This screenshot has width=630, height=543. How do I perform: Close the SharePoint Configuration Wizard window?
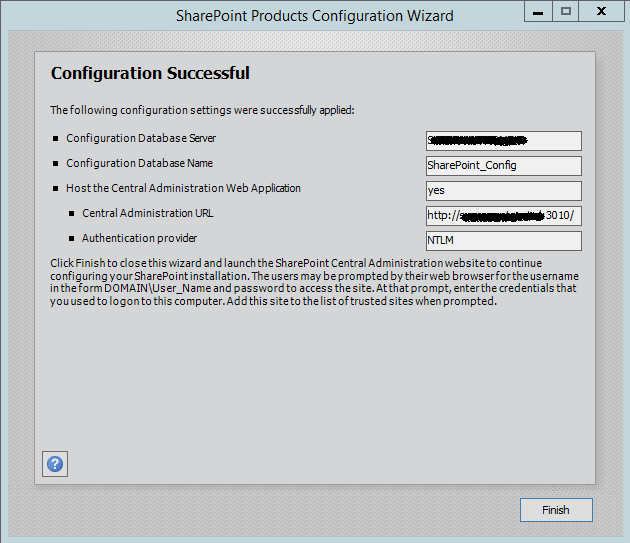(x=602, y=13)
